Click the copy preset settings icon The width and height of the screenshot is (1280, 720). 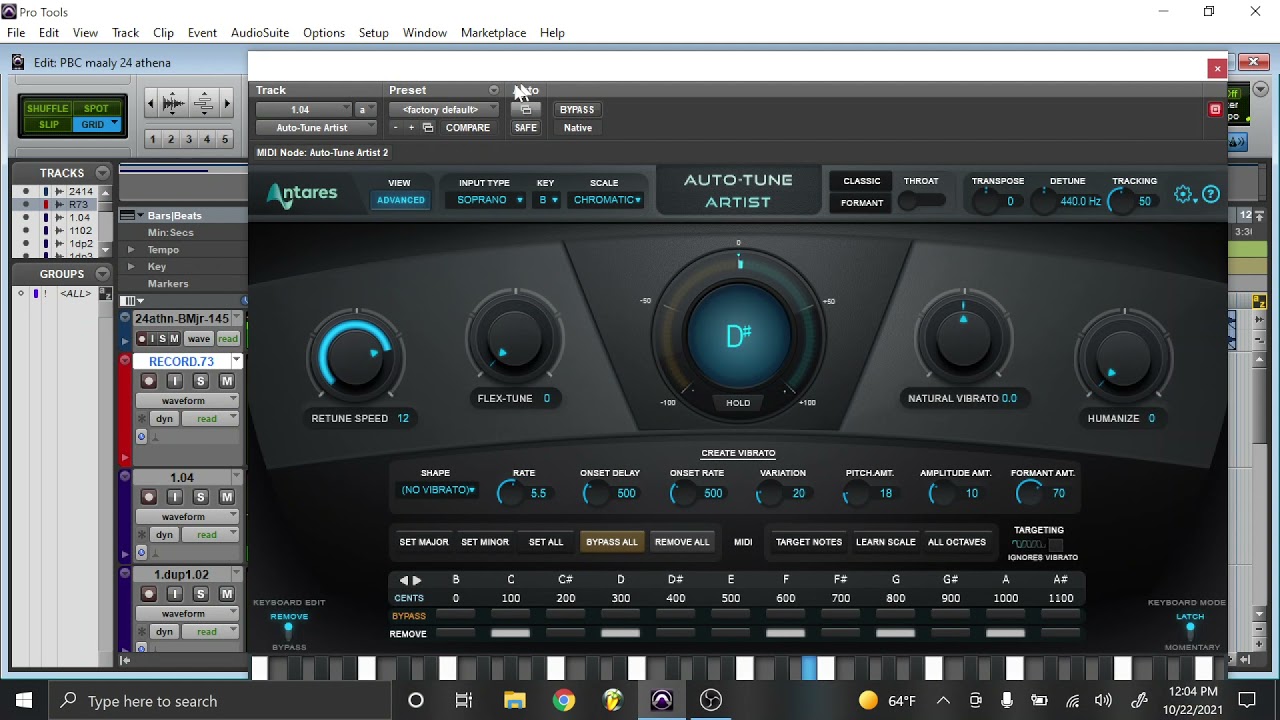click(x=428, y=128)
